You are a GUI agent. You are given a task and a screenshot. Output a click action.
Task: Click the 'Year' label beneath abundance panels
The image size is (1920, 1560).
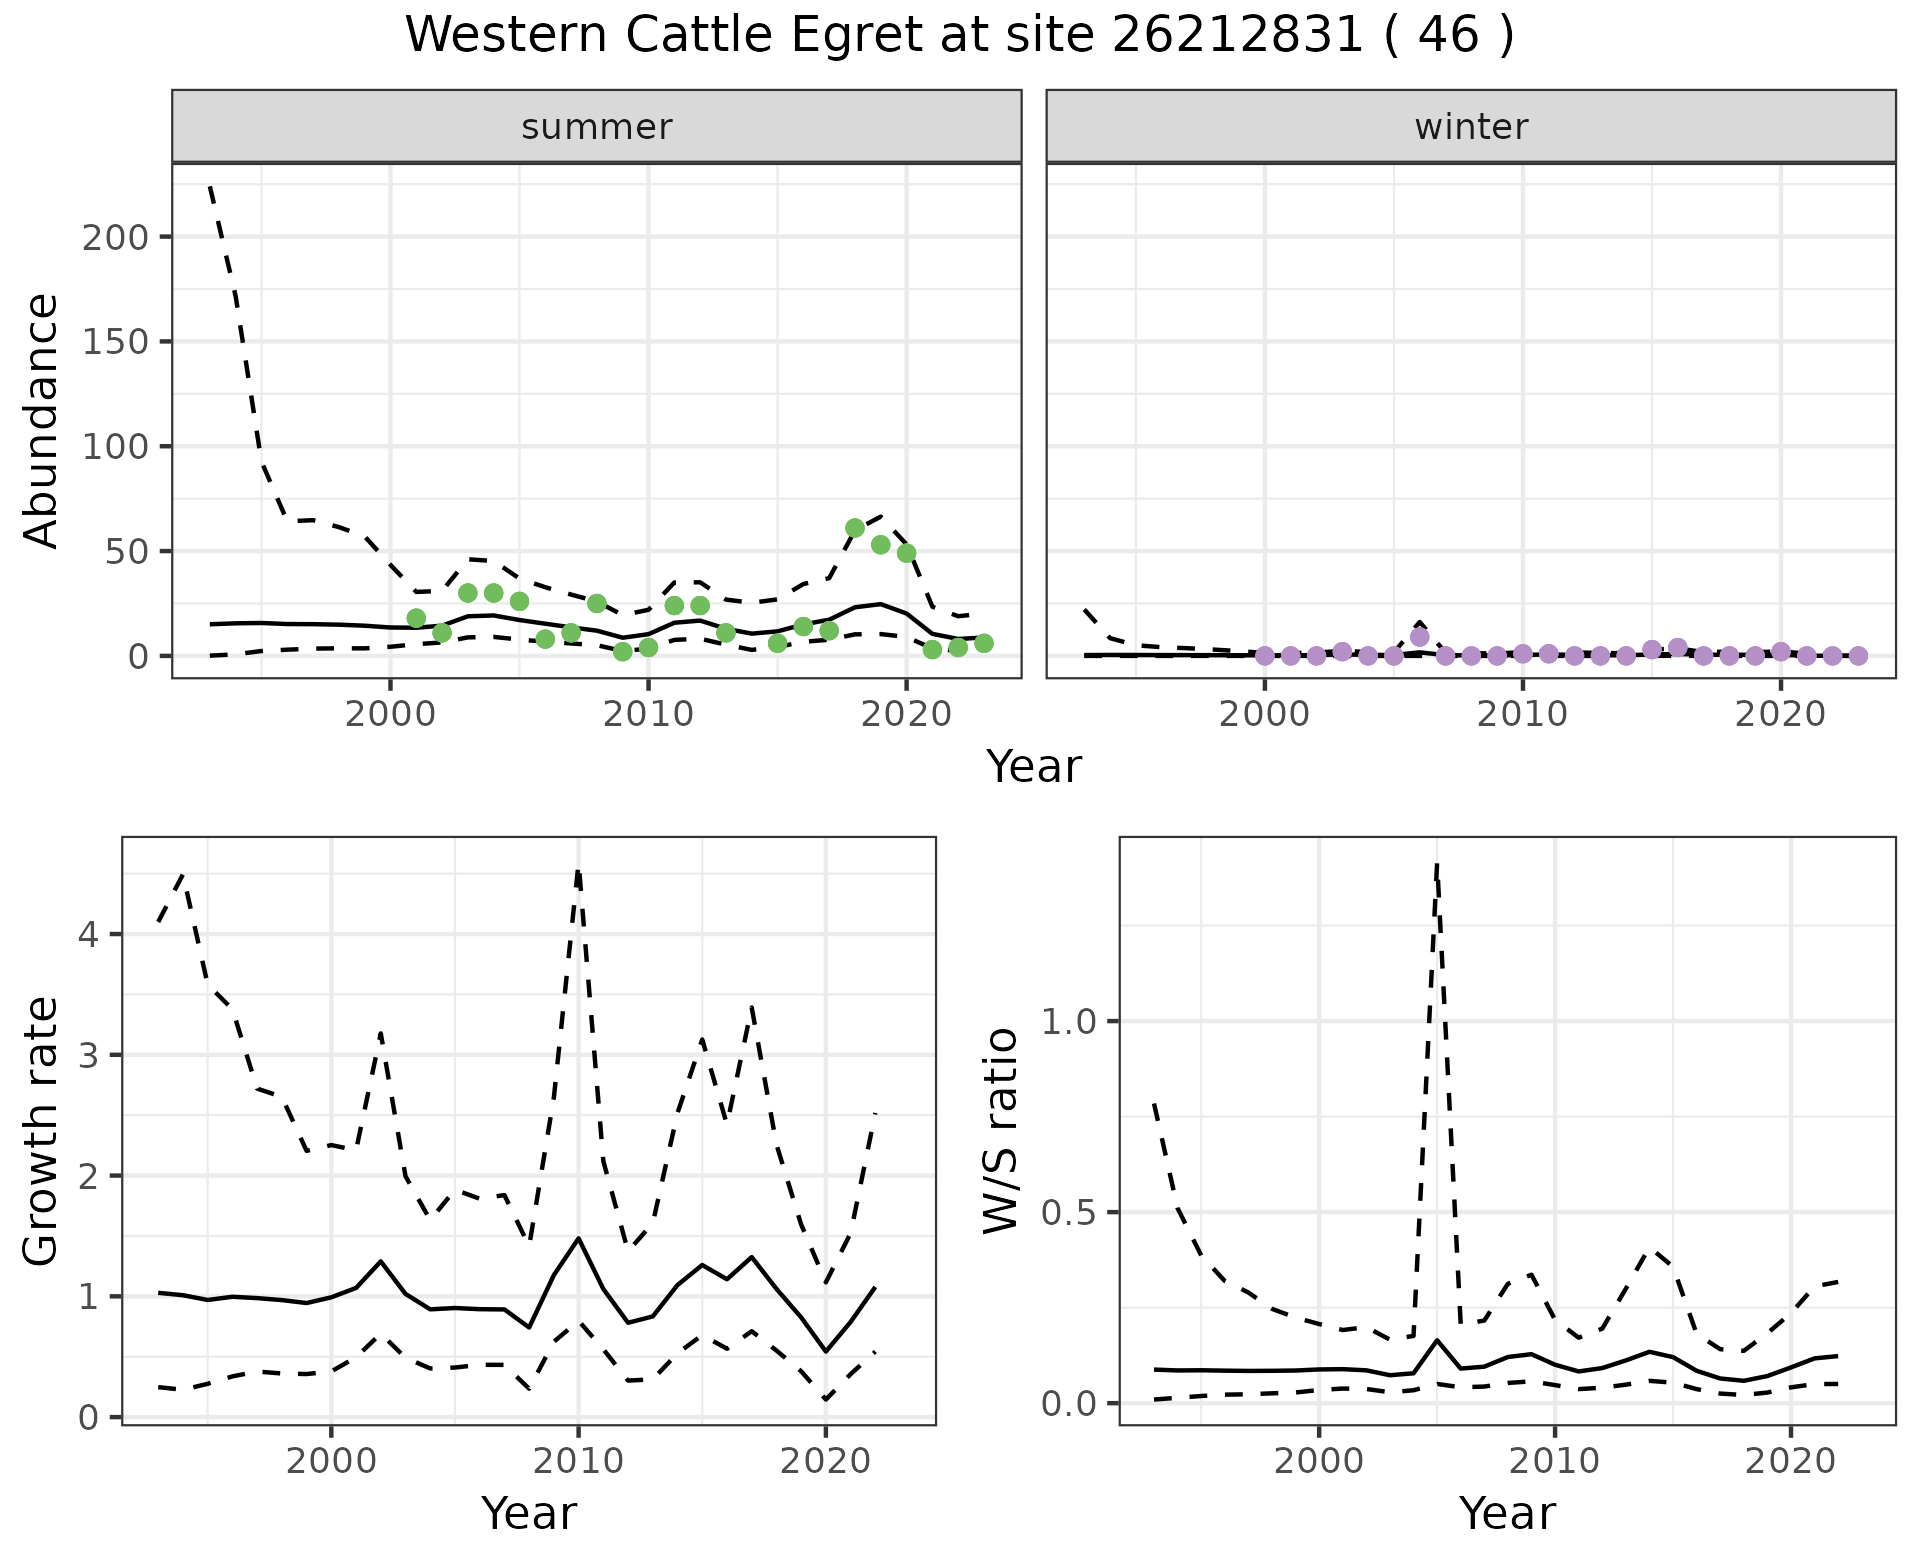(1033, 767)
